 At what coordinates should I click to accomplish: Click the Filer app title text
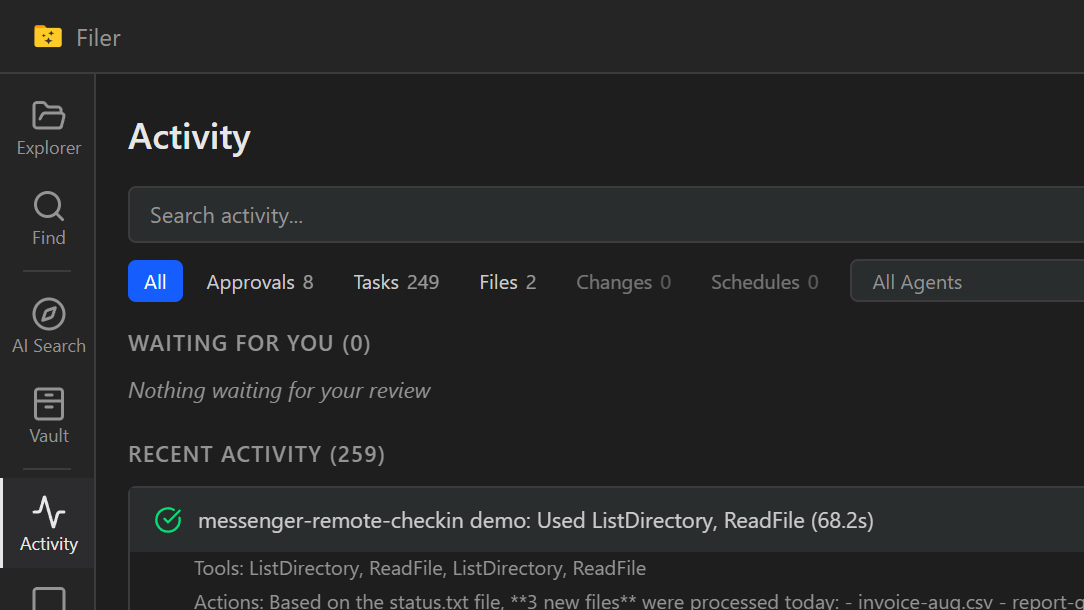[x=98, y=38]
